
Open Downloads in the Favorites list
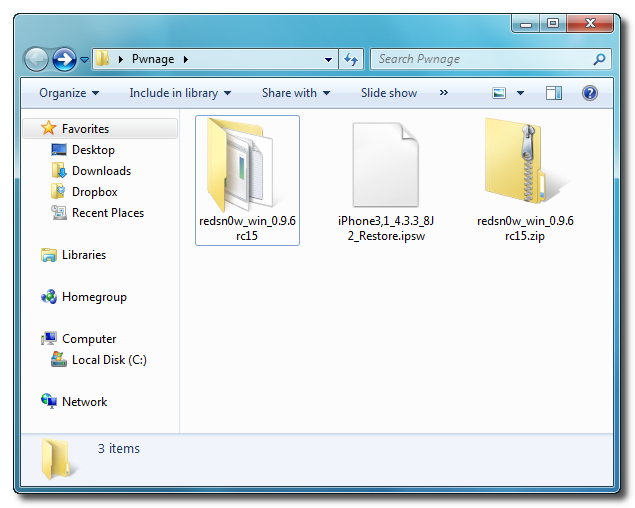click(x=101, y=171)
